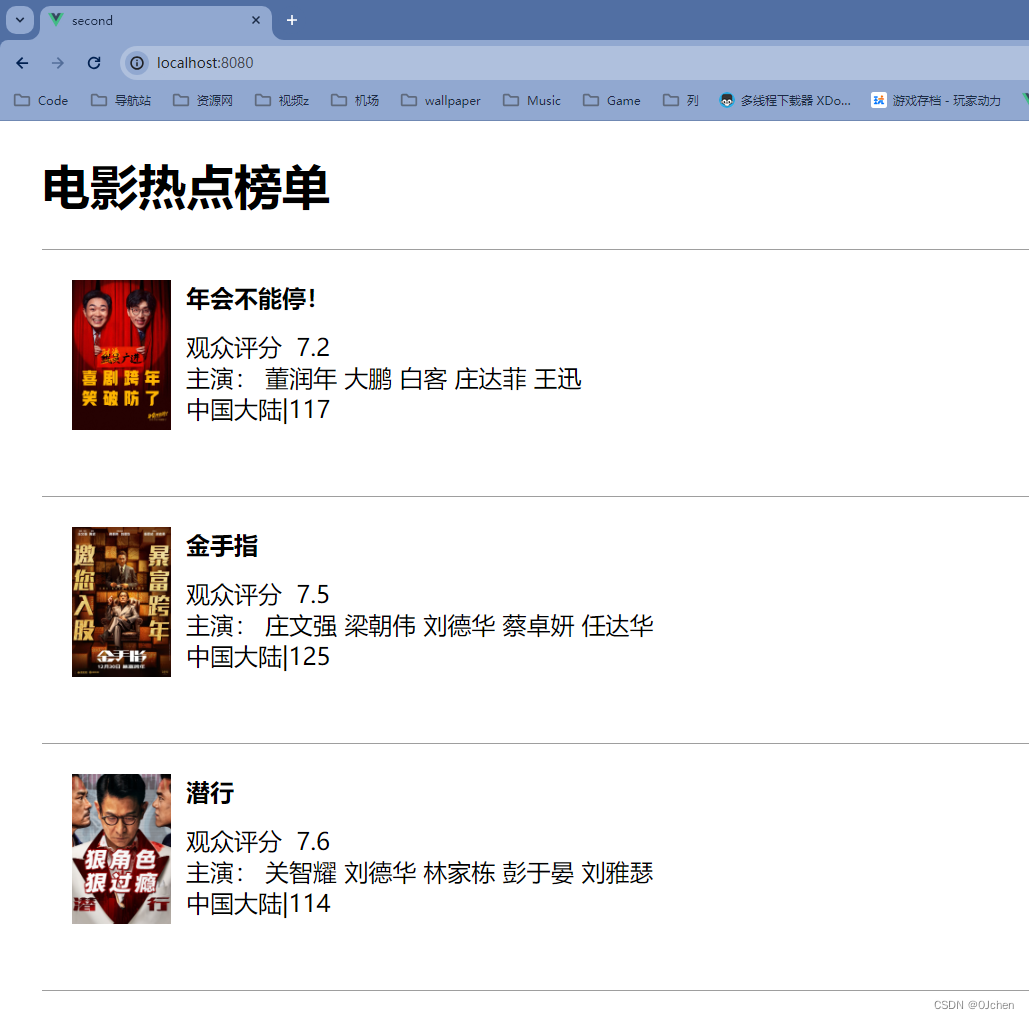1029x1019 pixels.
Task: Open a new tab with plus button
Action: 292,20
